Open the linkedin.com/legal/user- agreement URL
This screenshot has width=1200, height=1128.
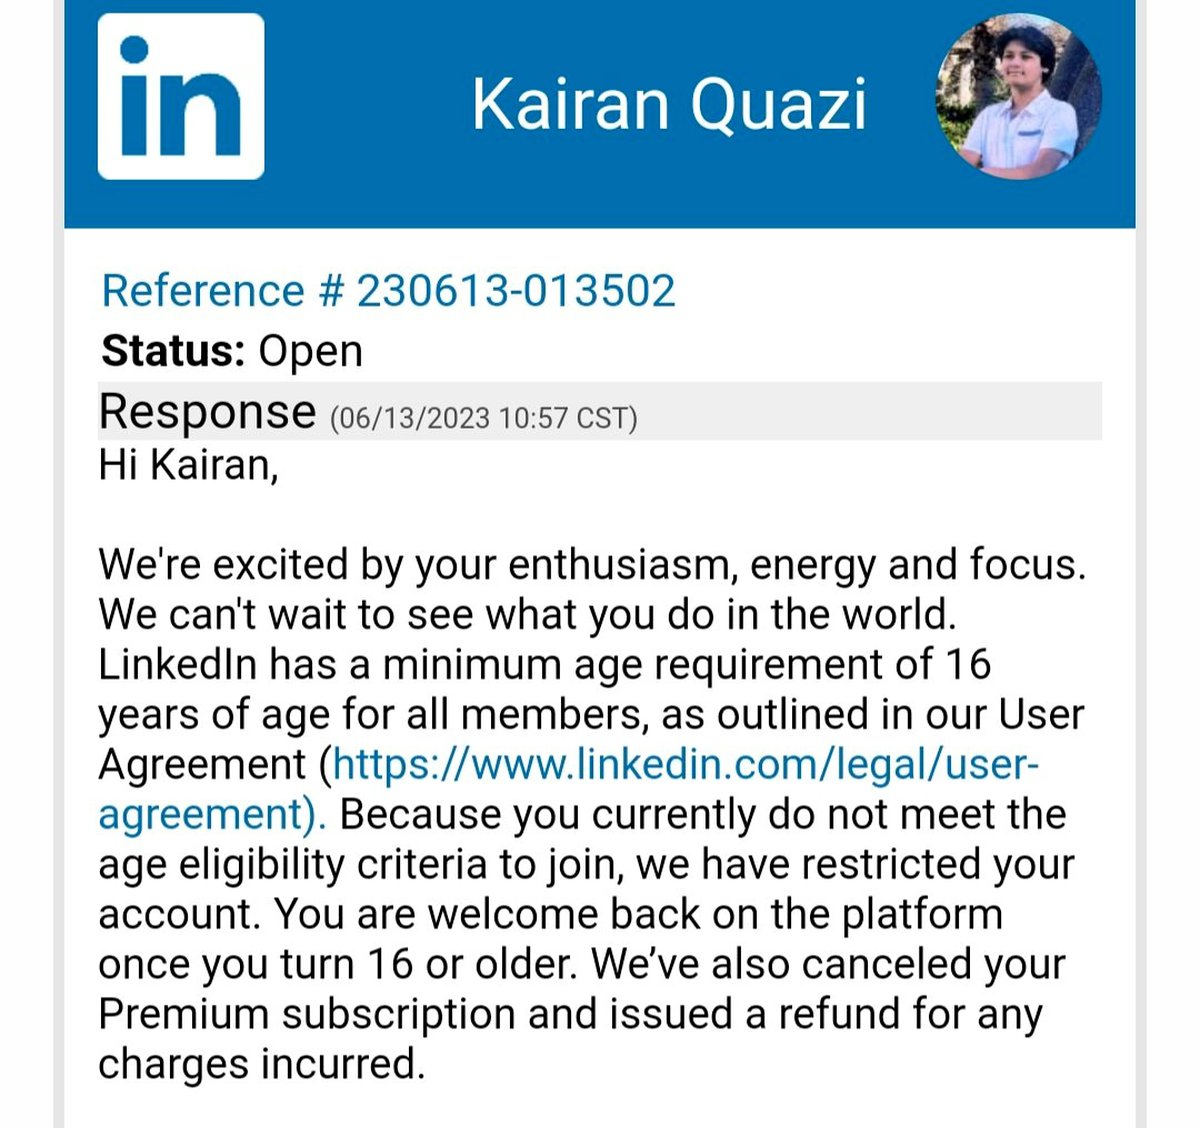pyautogui.click(x=686, y=765)
